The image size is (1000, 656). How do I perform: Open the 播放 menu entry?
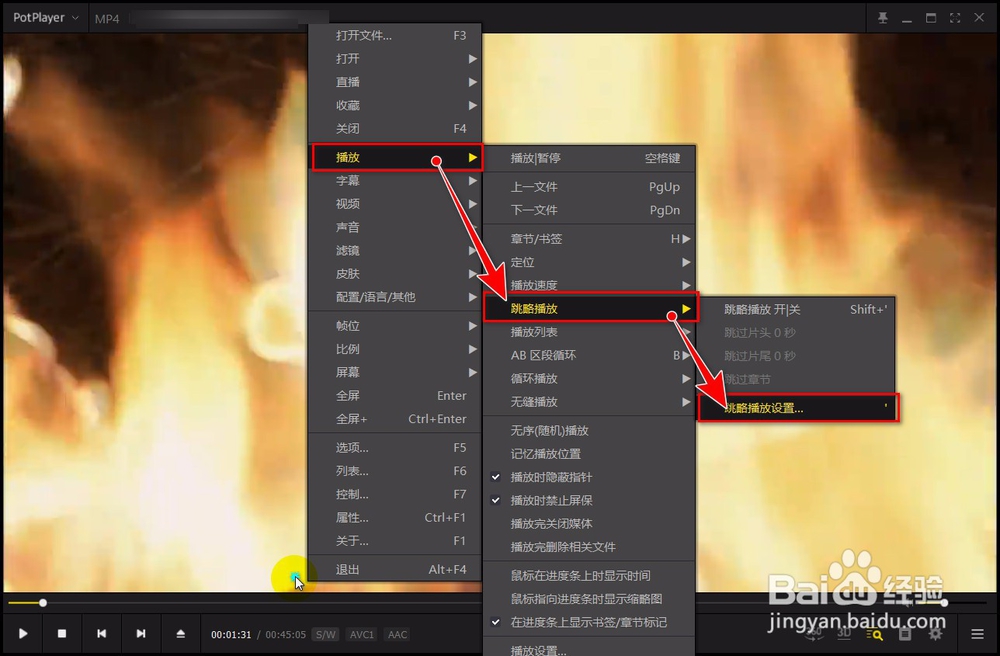coord(397,157)
